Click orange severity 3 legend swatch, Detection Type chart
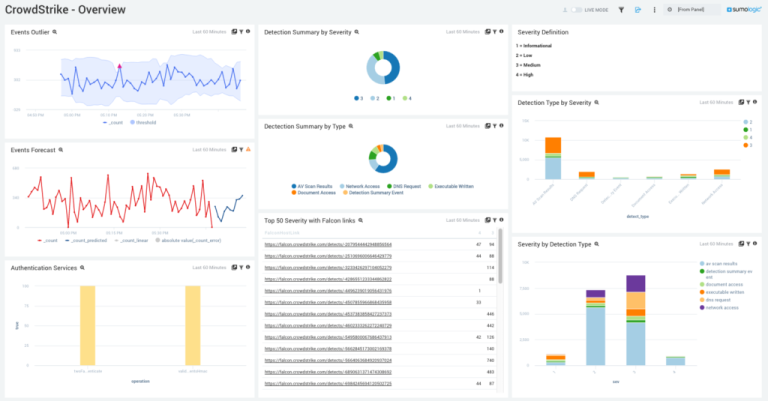Viewport: 768px width, 401px height. pos(745,145)
